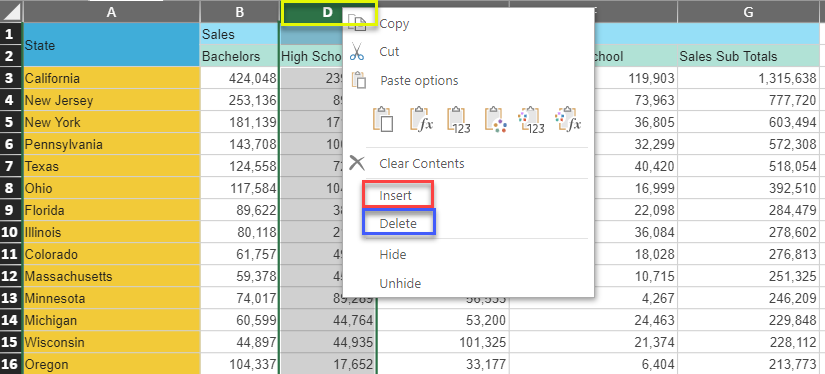The width and height of the screenshot is (825, 374).
Task: Choose Delete in the context menu
Action: click(x=398, y=224)
